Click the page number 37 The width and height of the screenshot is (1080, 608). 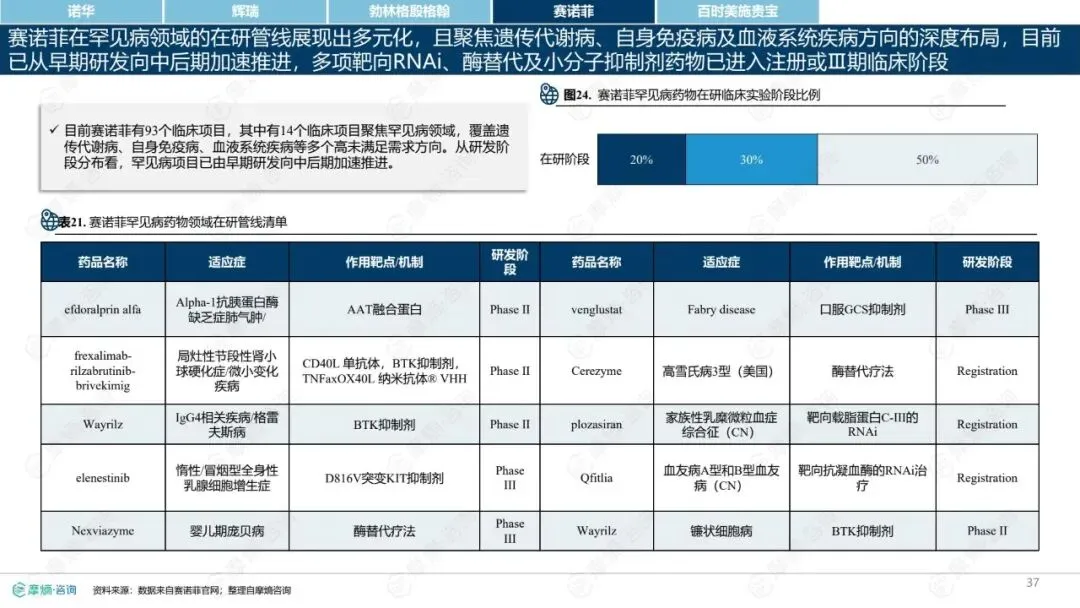click(1032, 583)
